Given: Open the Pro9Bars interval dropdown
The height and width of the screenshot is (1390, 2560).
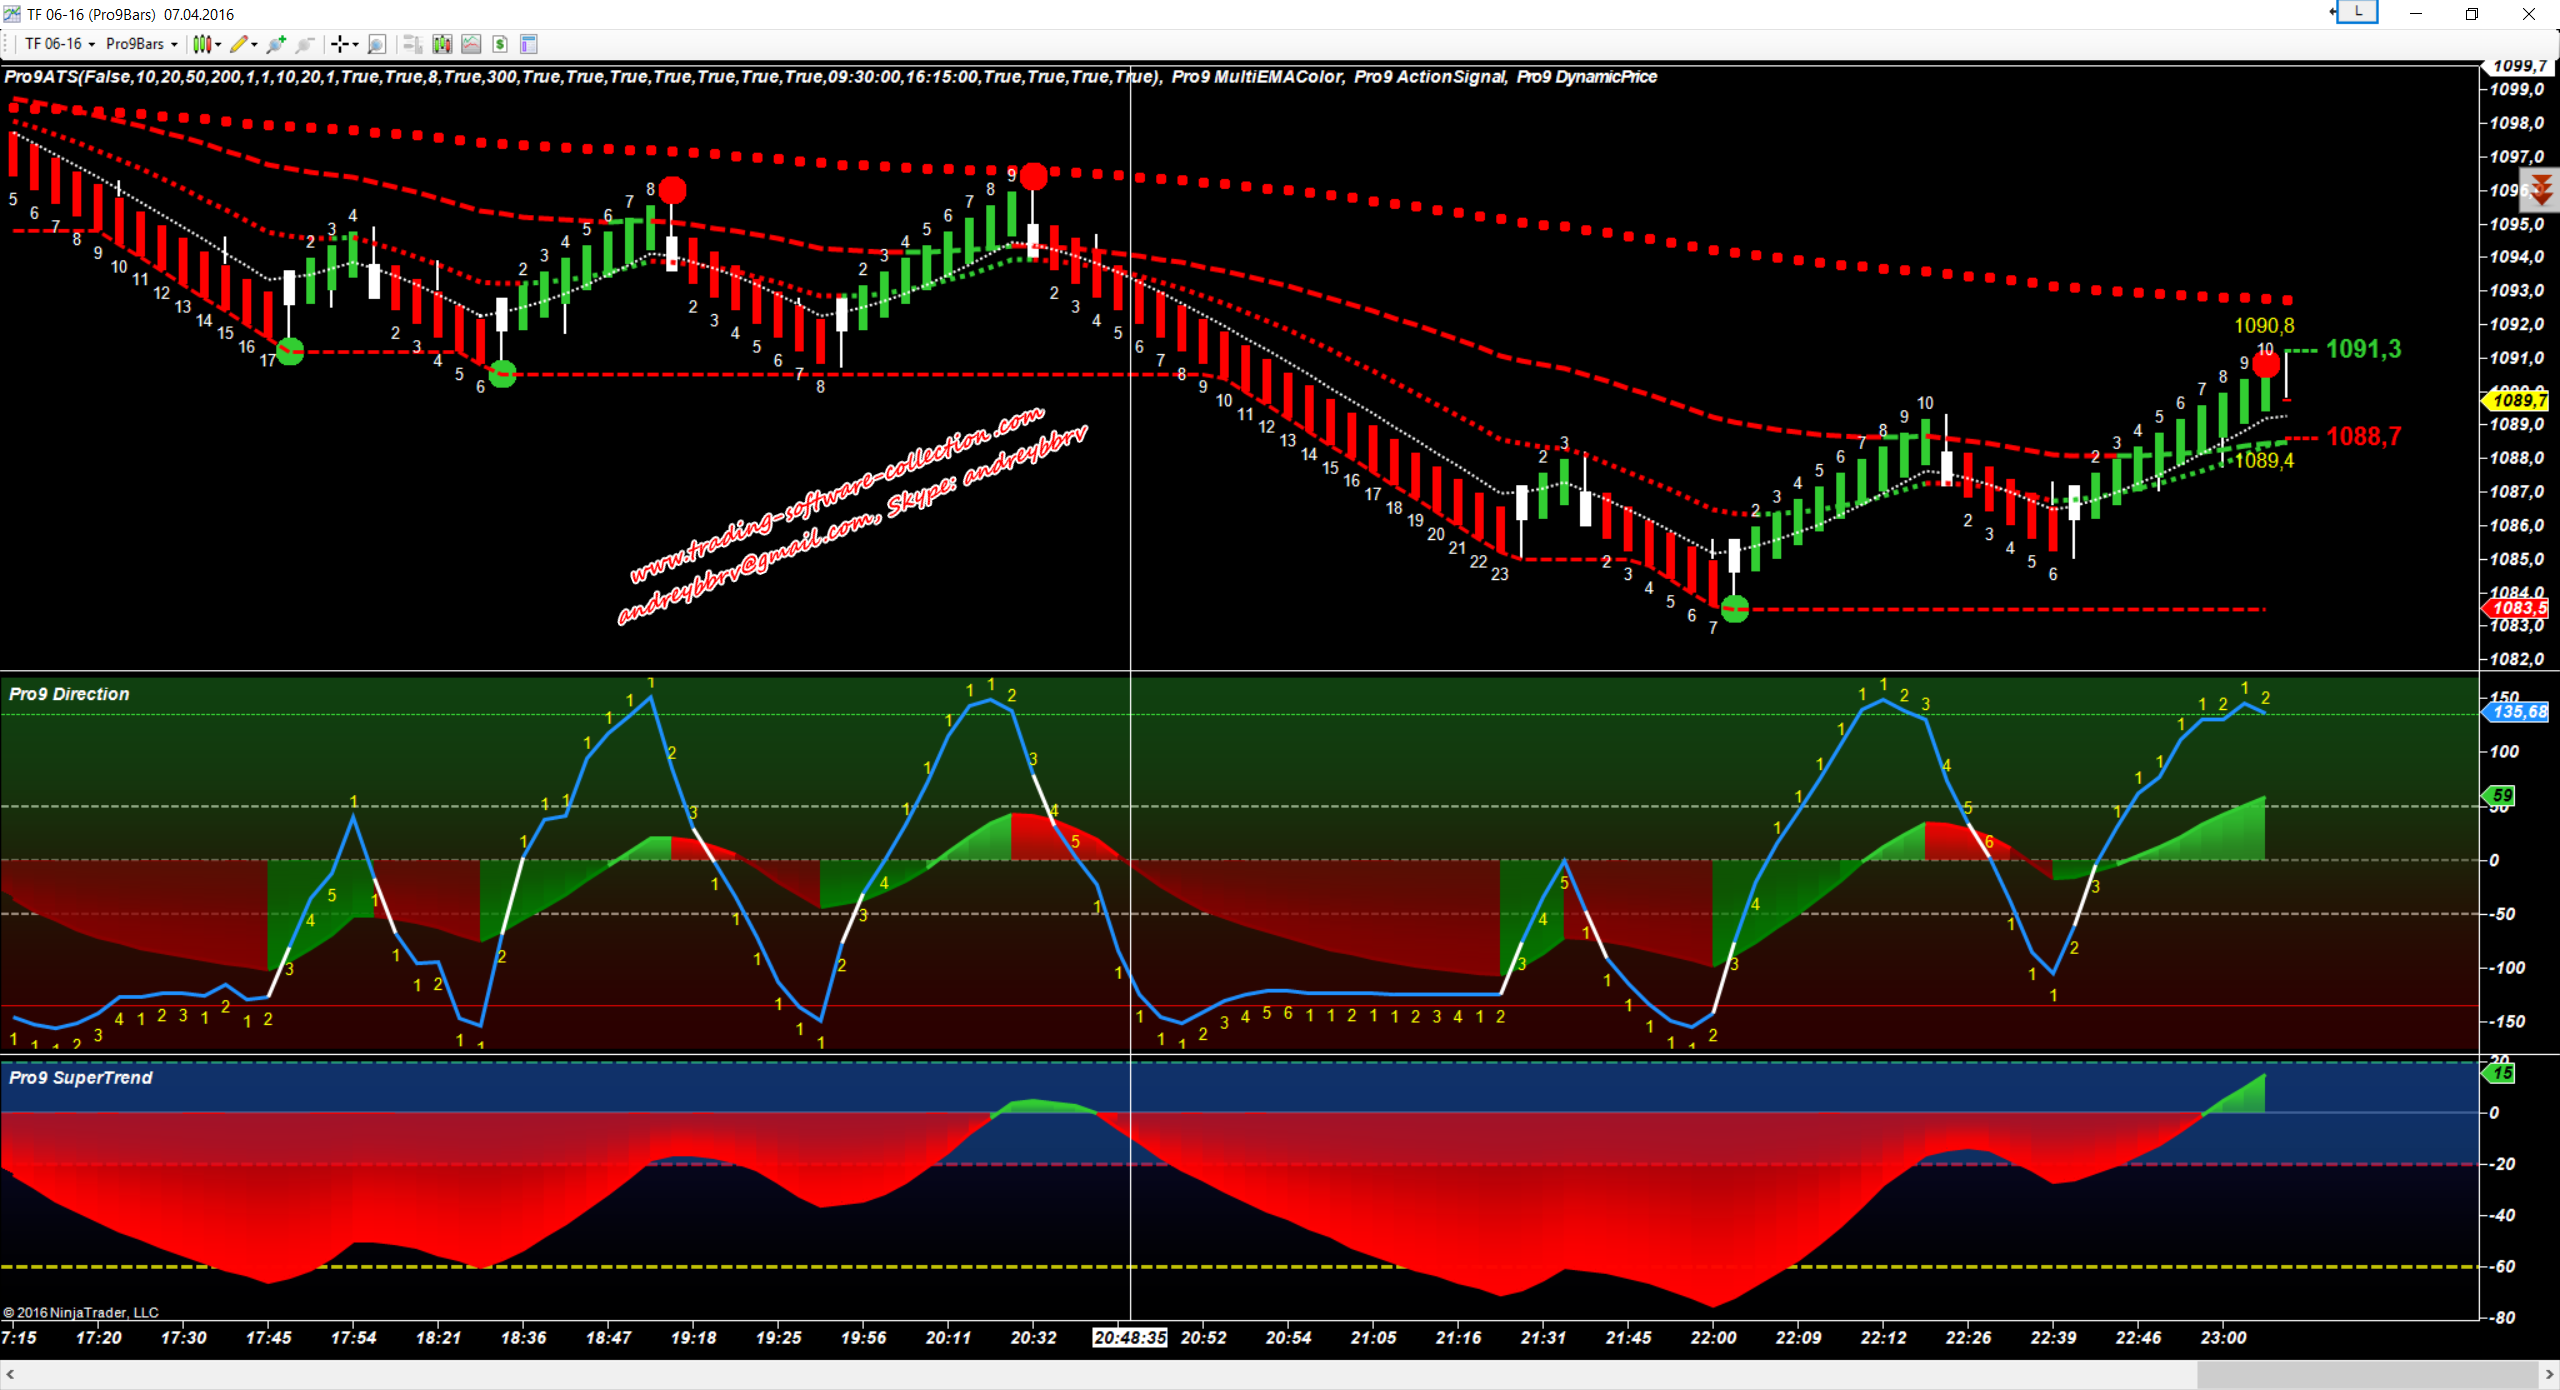Looking at the screenshot, I should pyautogui.click(x=141, y=44).
